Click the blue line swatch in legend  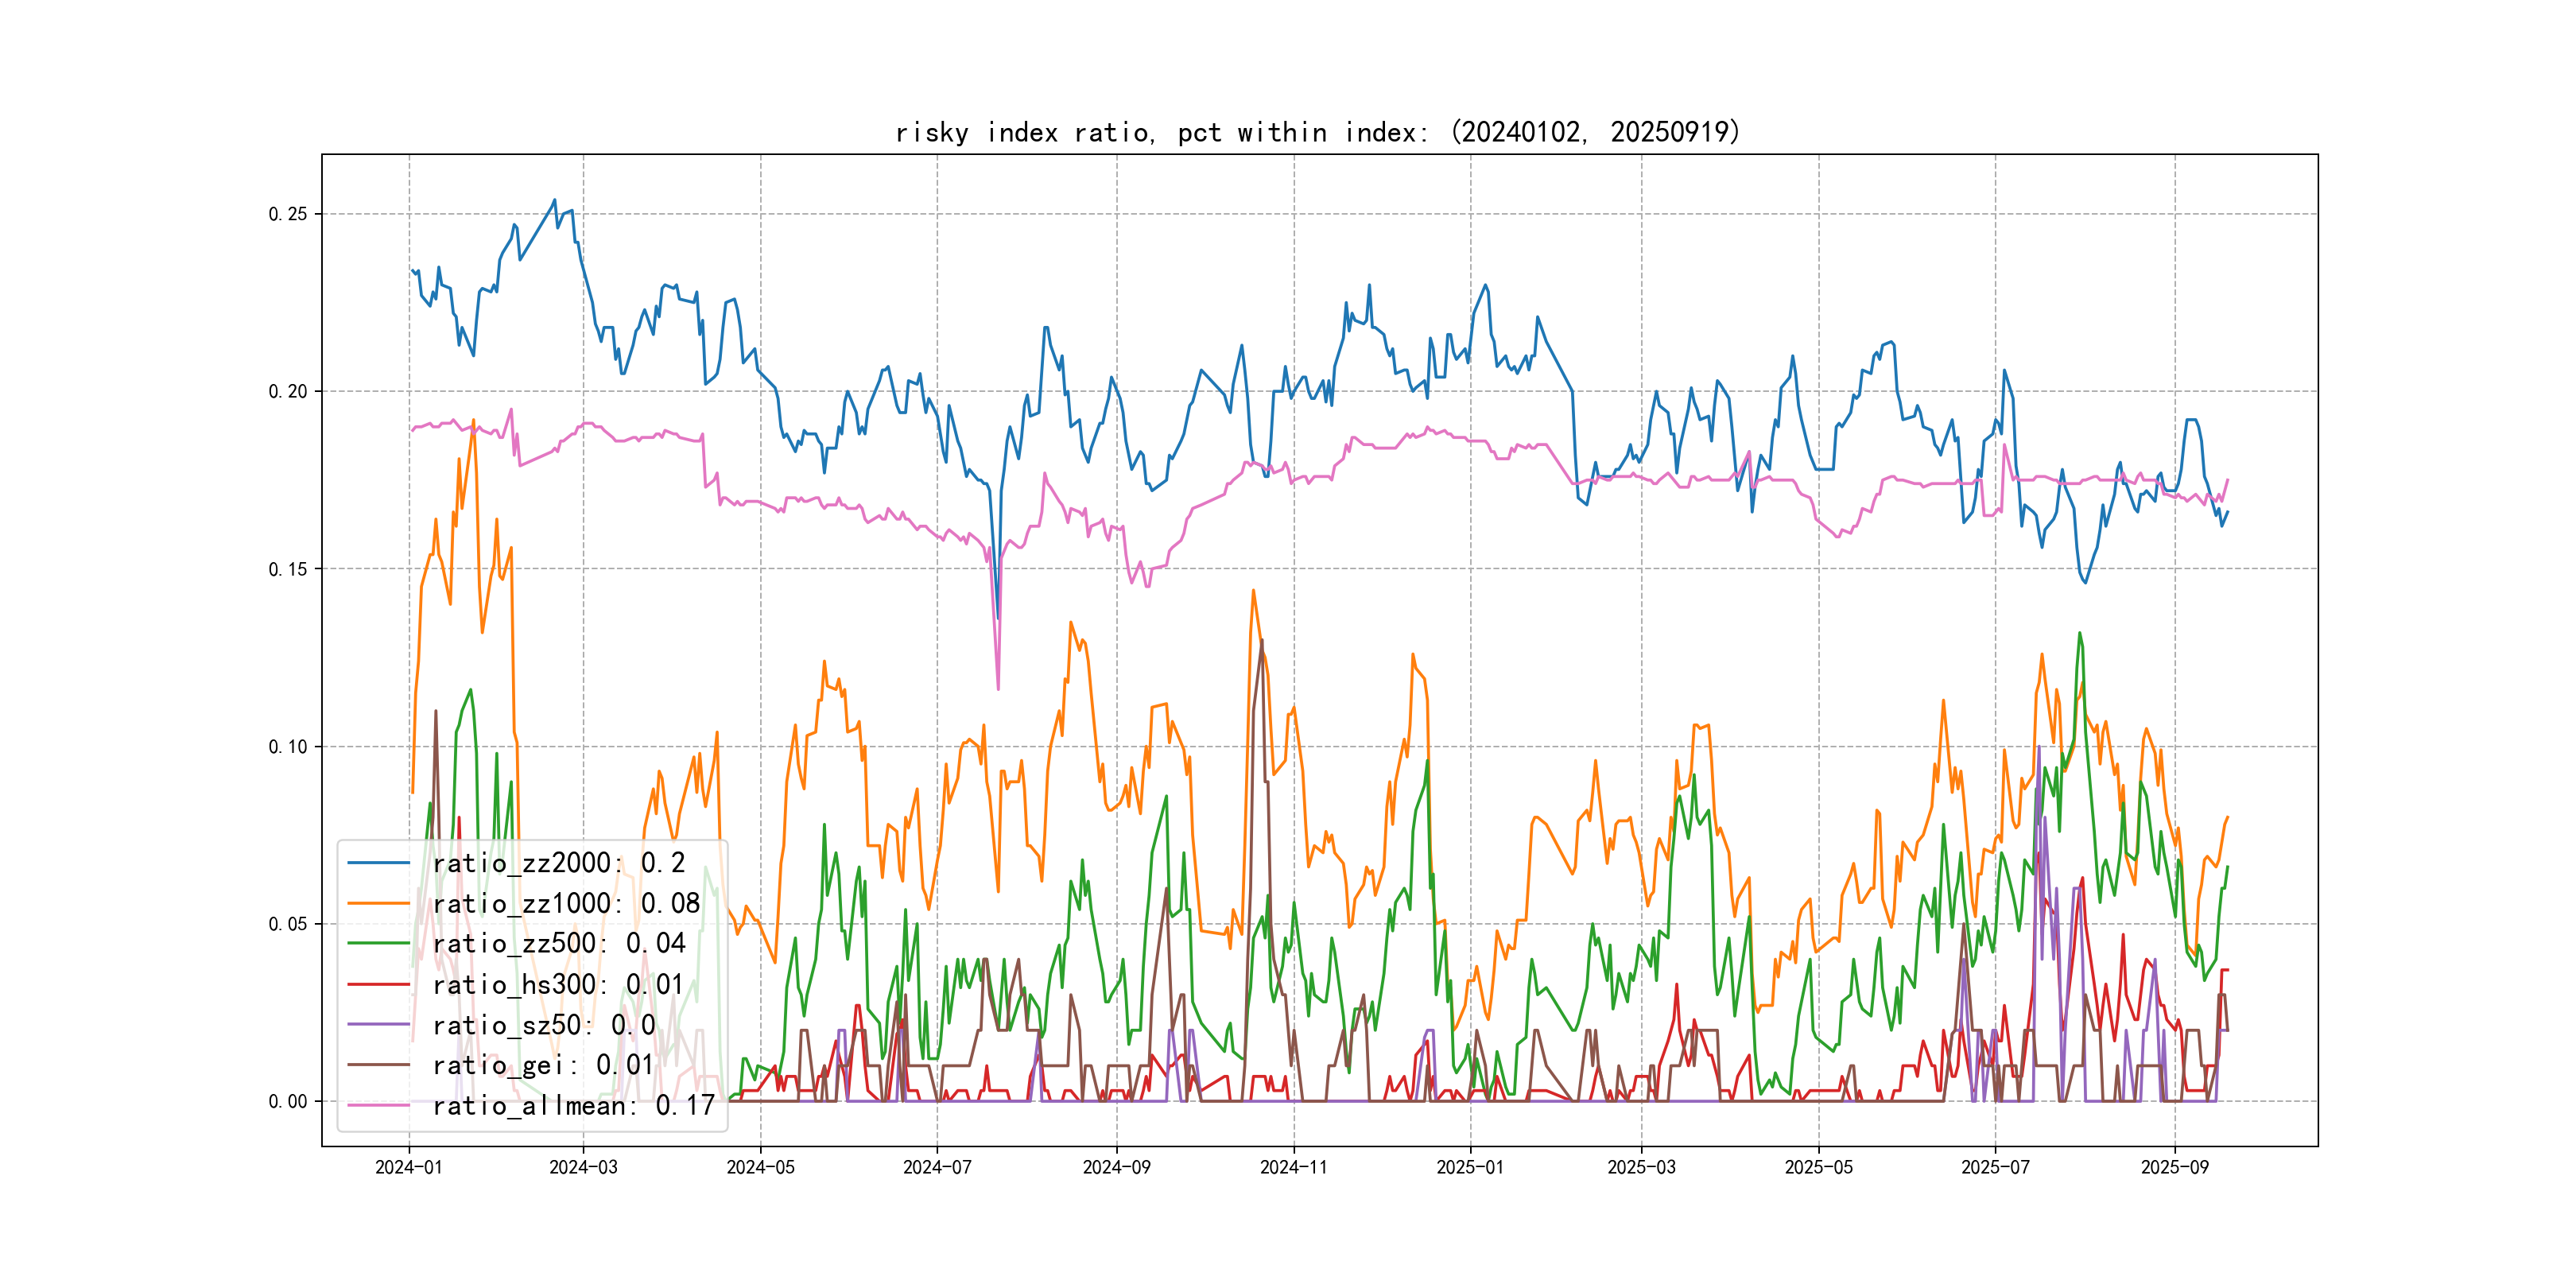pos(378,863)
